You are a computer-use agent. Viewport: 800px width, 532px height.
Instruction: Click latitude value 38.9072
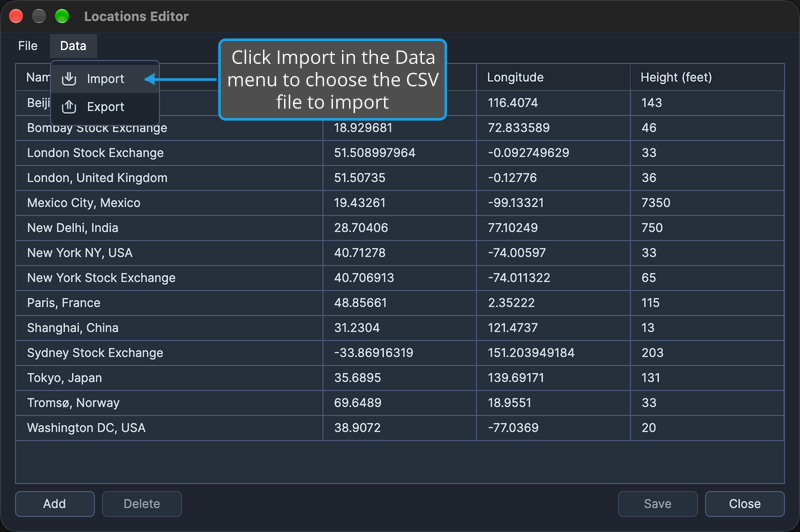[357, 428]
